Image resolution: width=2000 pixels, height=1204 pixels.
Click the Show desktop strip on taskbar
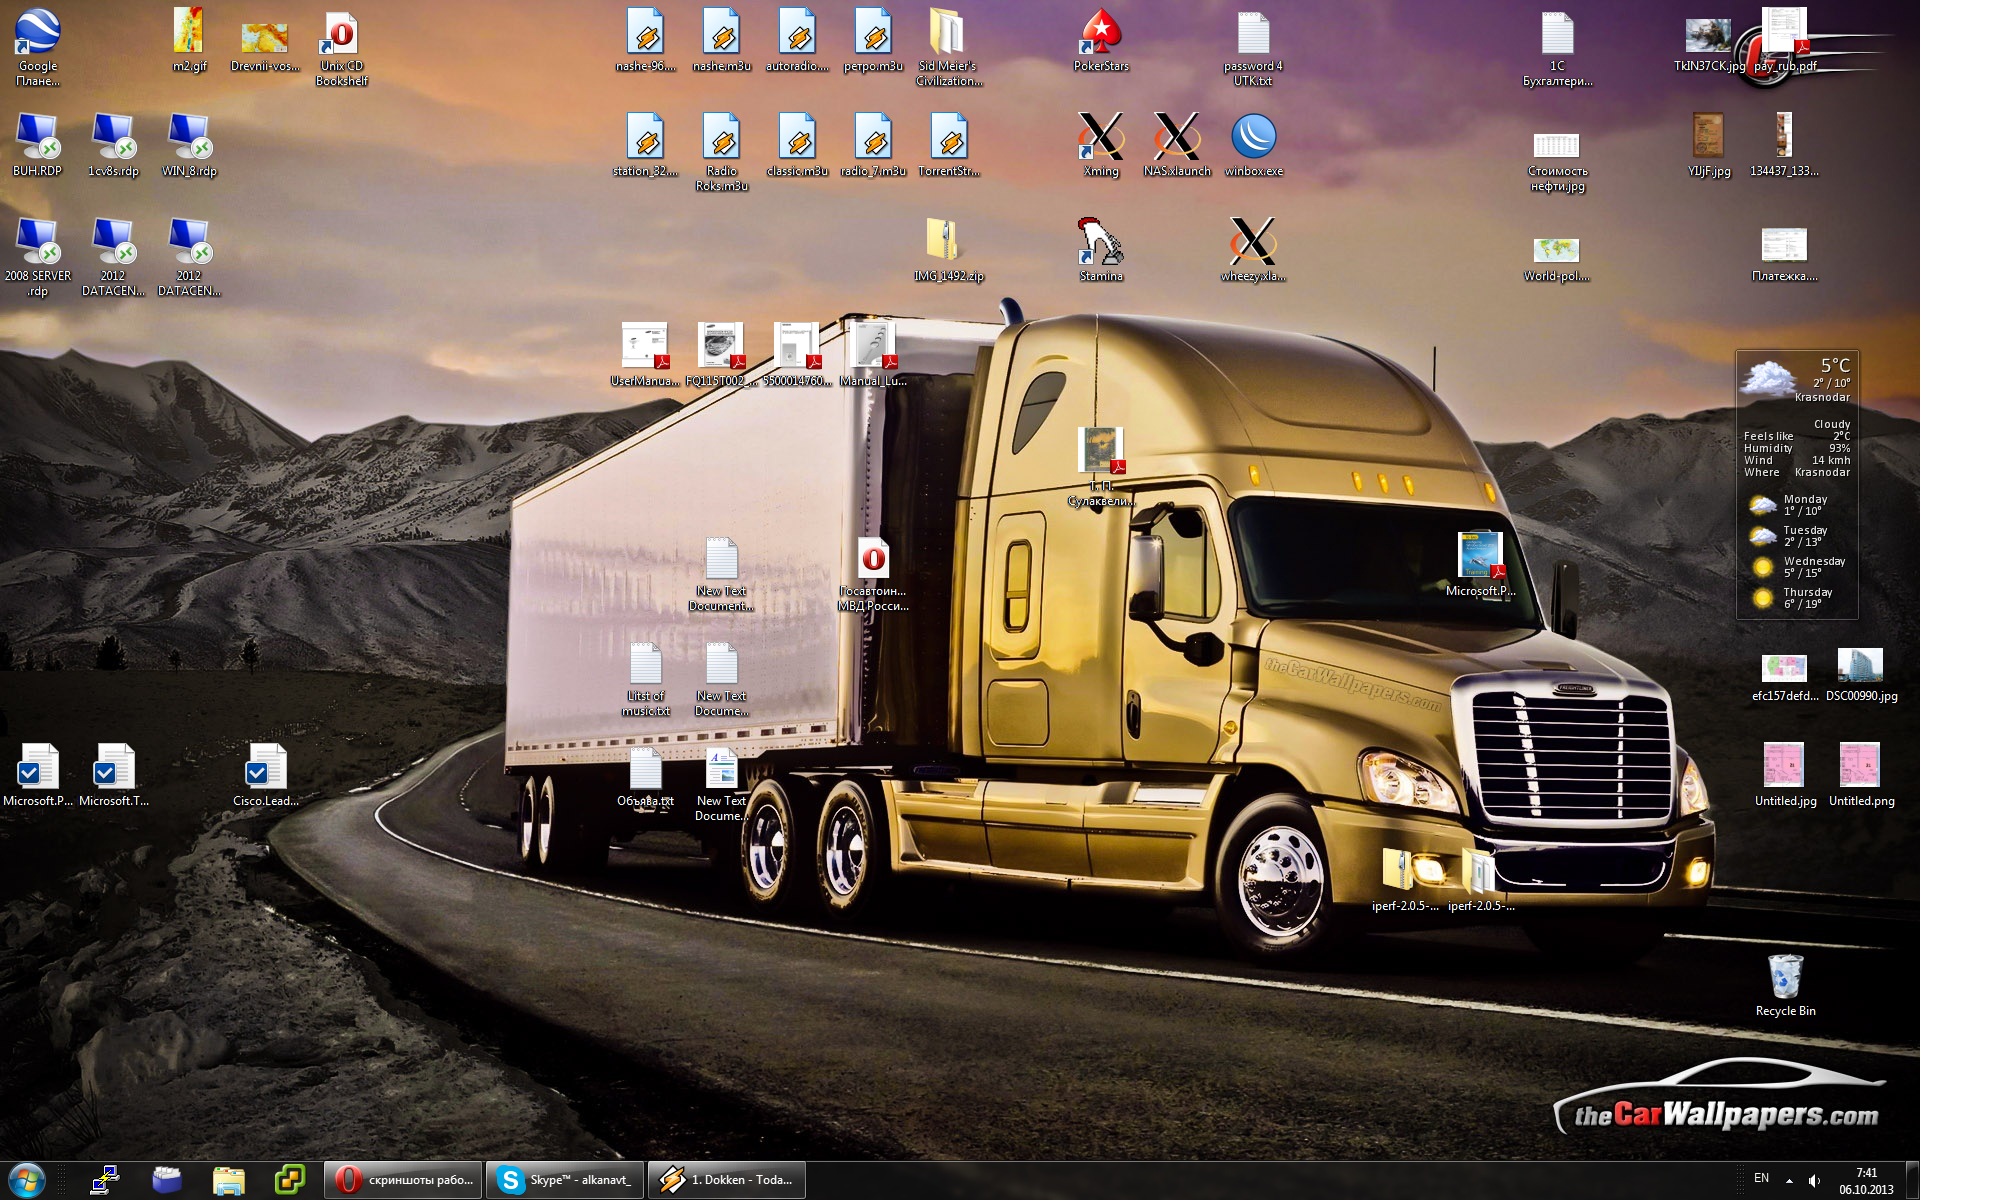pos(1912,1181)
